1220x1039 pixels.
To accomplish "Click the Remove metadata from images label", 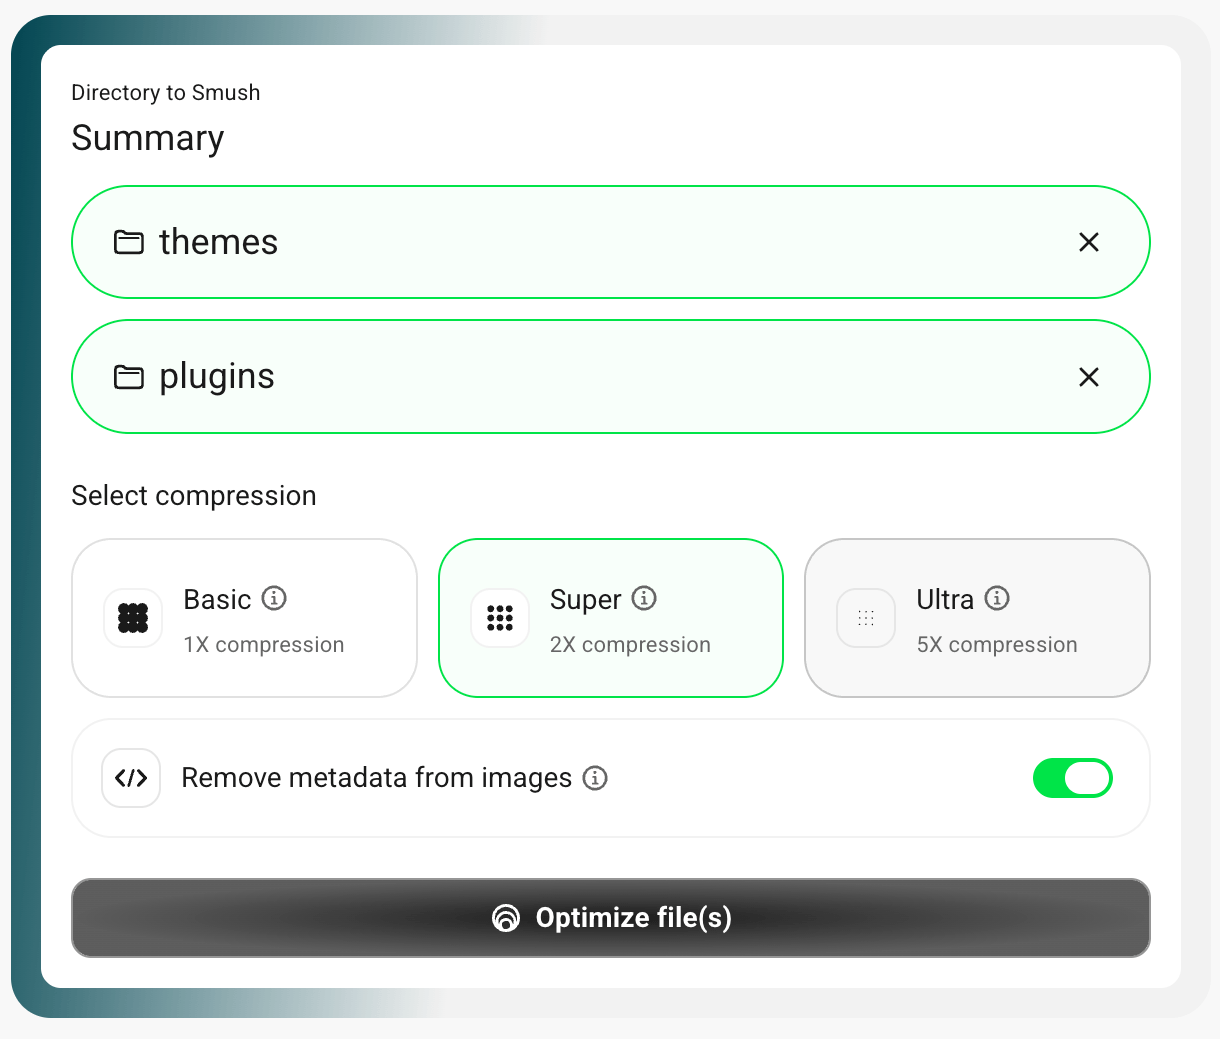I will pos(377,778).
